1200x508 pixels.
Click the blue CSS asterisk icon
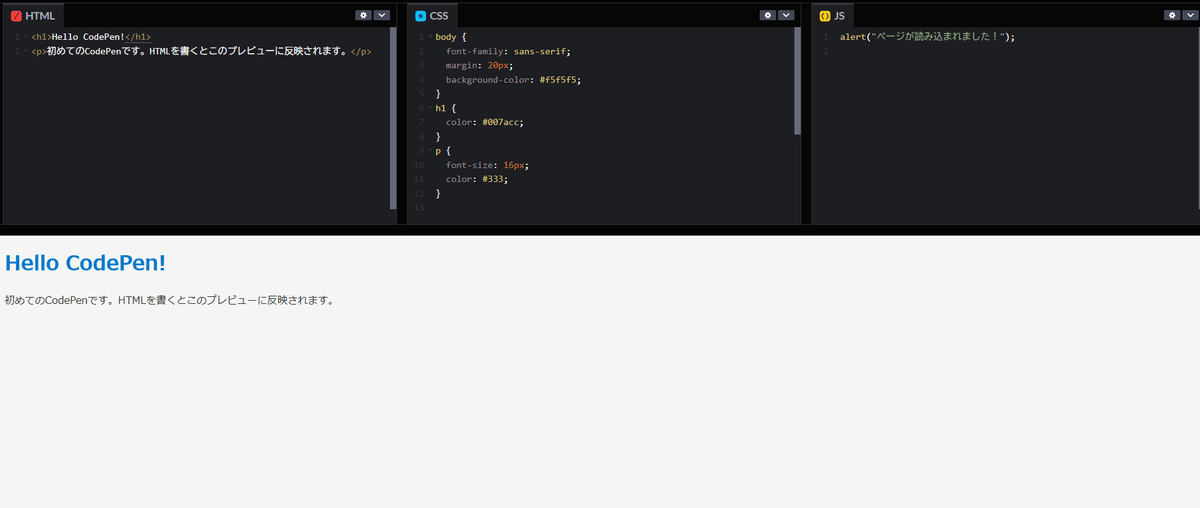[421, 16]
